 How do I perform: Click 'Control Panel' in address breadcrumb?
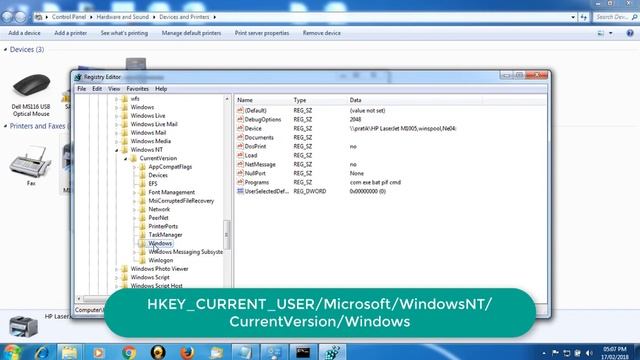pos(69,17)
